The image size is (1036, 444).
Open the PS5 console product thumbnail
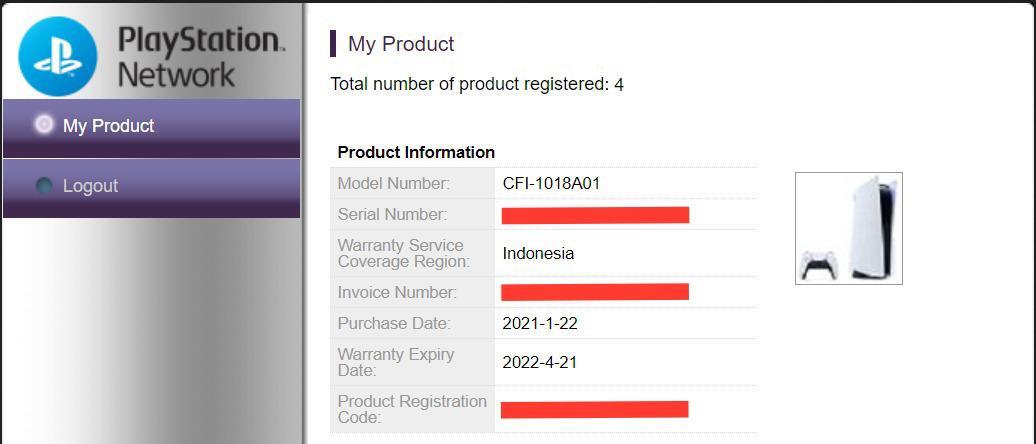click(848, 228)
